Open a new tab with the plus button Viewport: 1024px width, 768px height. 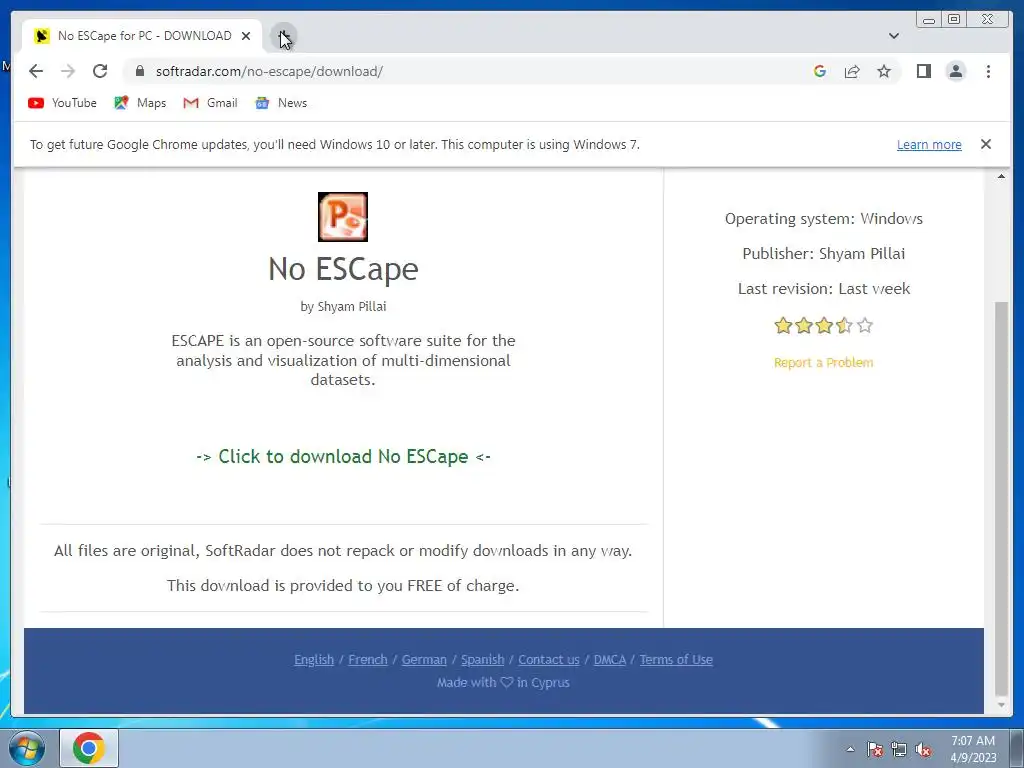click(x=283, y=36)
